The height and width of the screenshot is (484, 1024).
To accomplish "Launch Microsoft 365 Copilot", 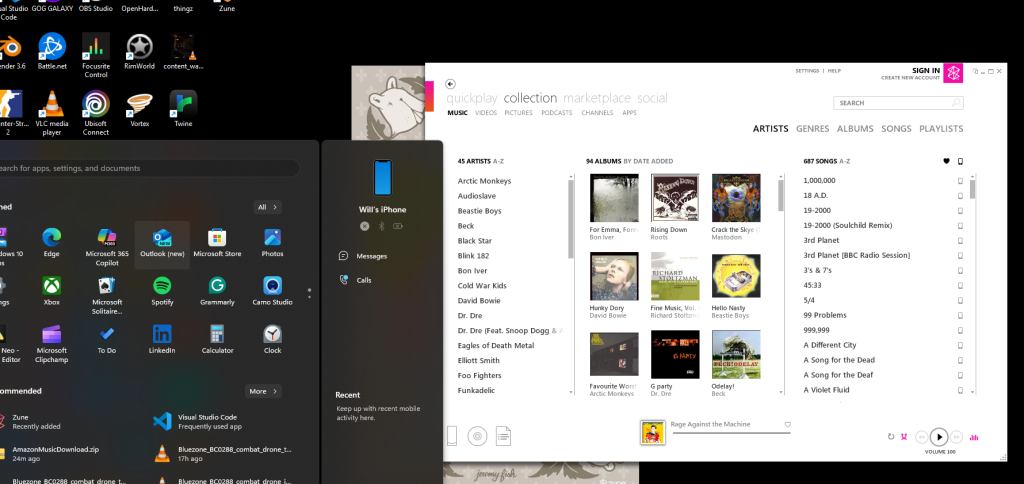I will click(106, 246).
